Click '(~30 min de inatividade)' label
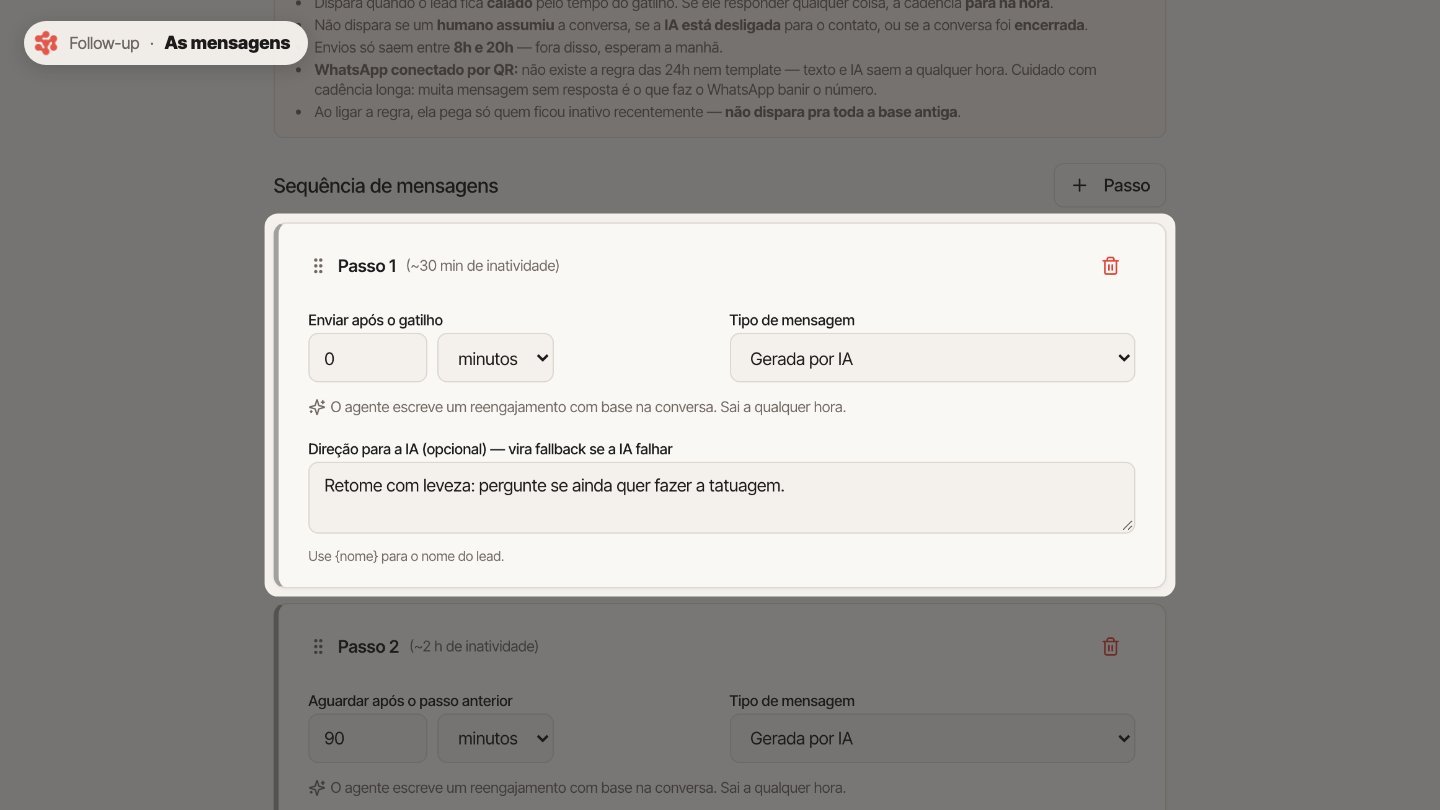1440x810 pixels. pyautogui.click(x=483, y=266)
